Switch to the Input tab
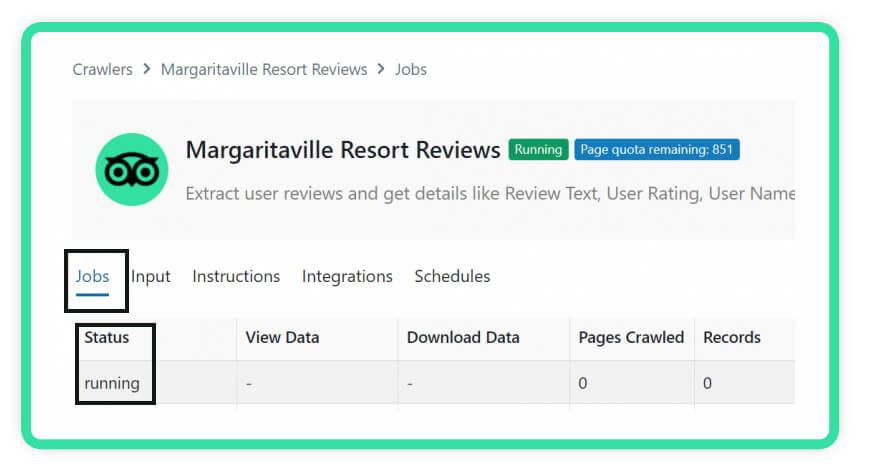870x473 pixels. pyautogui.click(x=151, y=276)
